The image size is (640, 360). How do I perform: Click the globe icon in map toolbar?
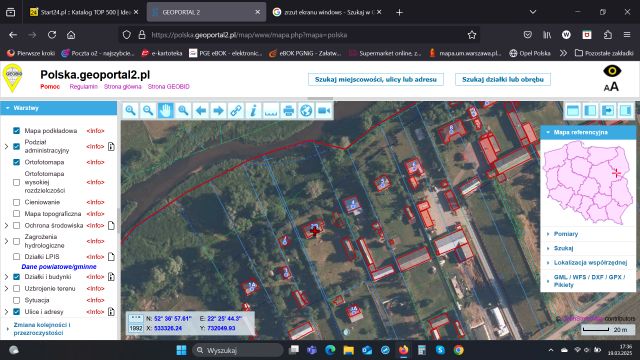[x=306, y=111]
